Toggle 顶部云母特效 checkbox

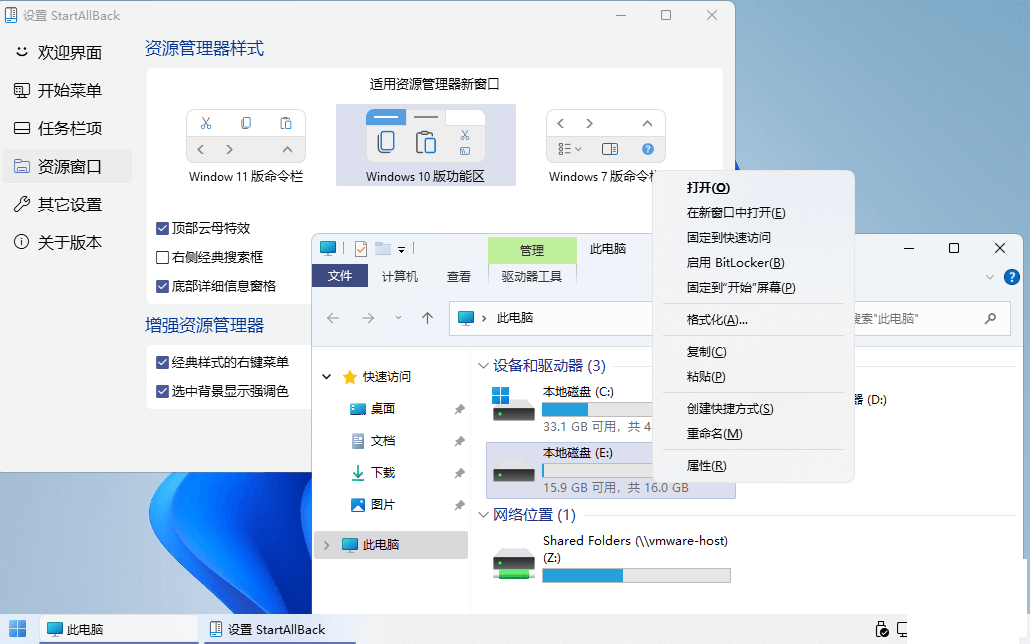[162, 228]
